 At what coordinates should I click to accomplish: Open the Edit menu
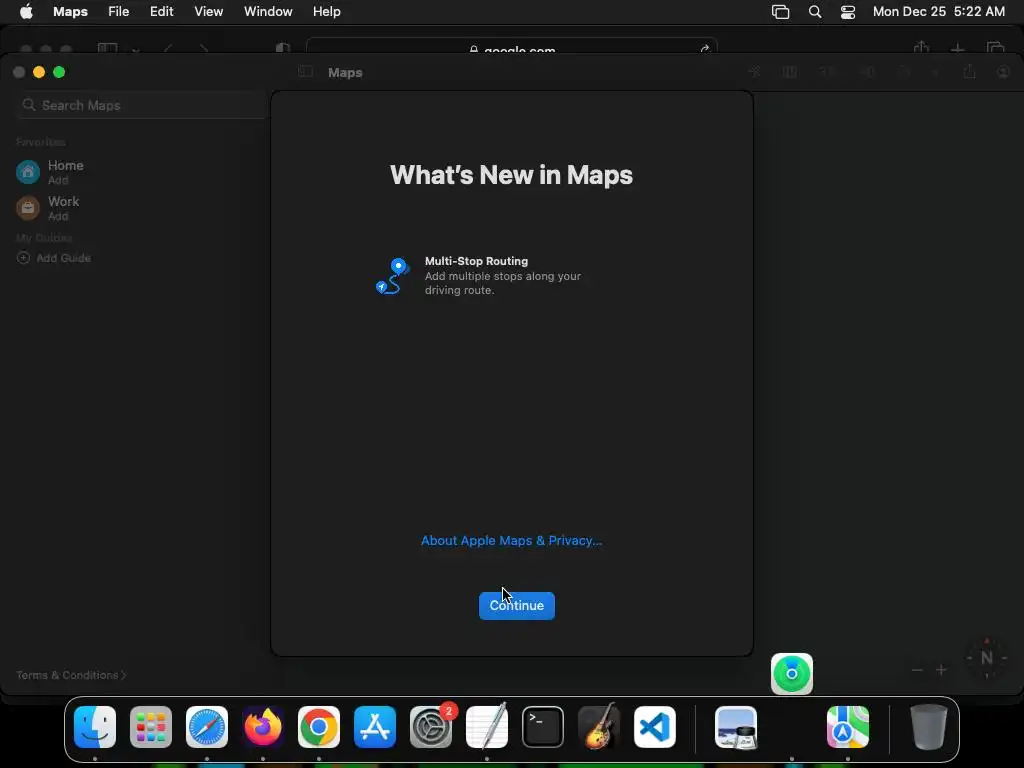click(x=161, y=12)
